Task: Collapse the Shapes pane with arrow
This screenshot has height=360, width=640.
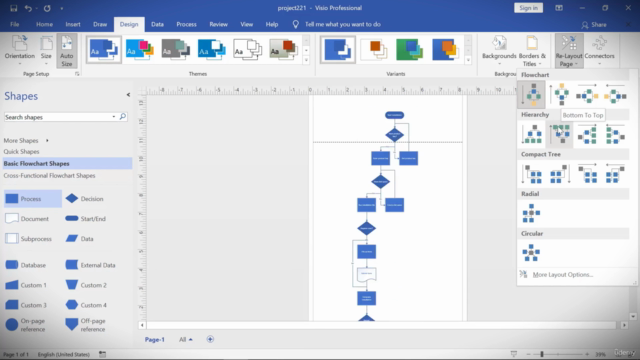Action: pos(128,95)
